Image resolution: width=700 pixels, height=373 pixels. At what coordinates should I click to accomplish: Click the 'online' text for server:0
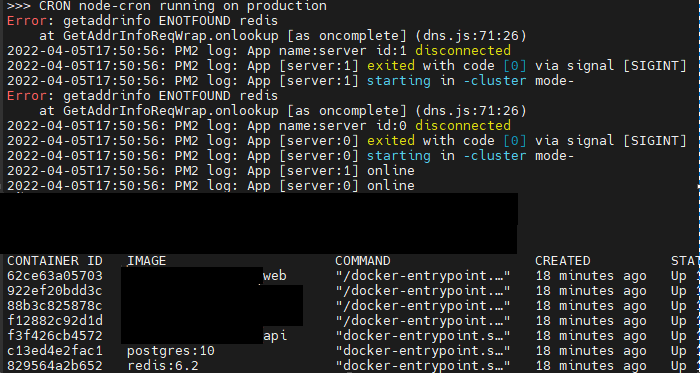391,186
